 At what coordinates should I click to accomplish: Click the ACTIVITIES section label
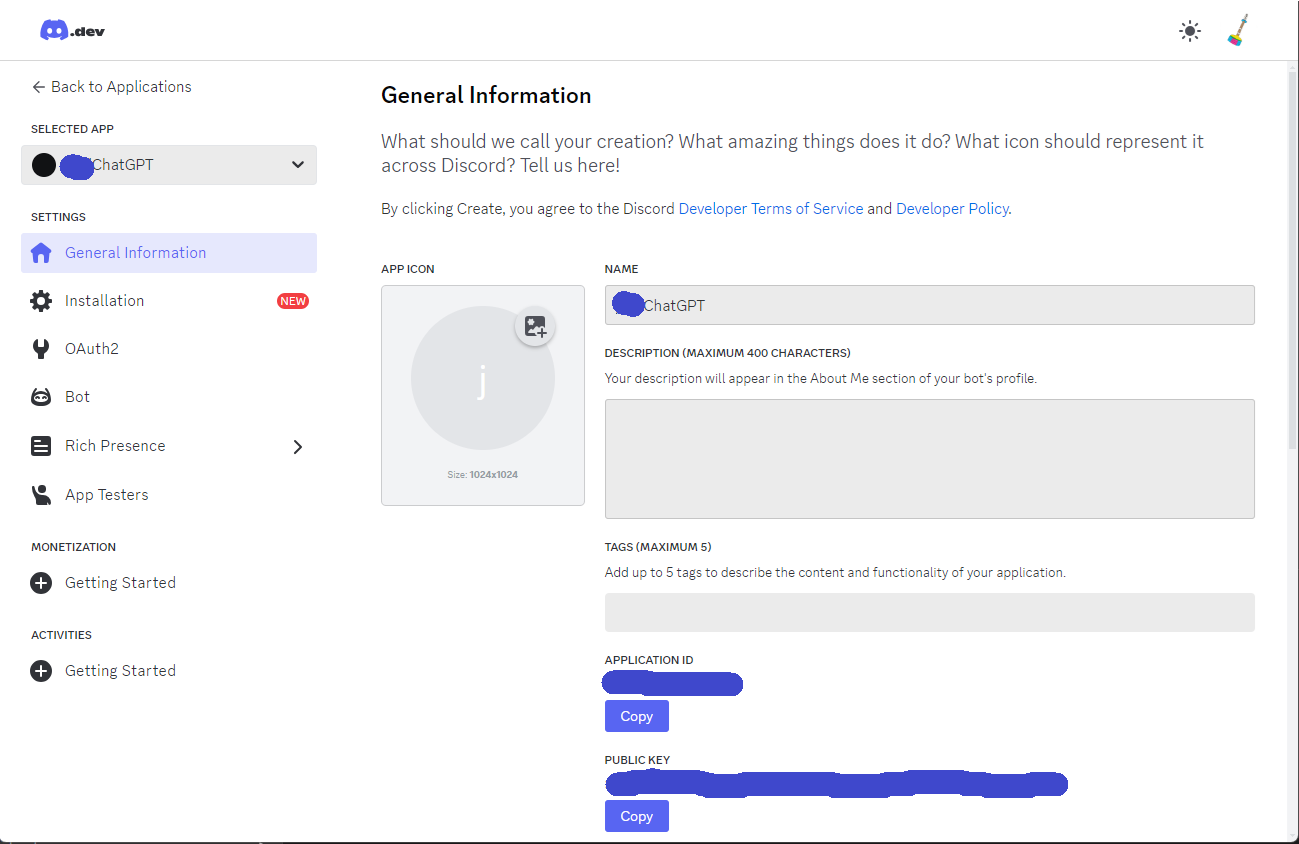(61, 635)
